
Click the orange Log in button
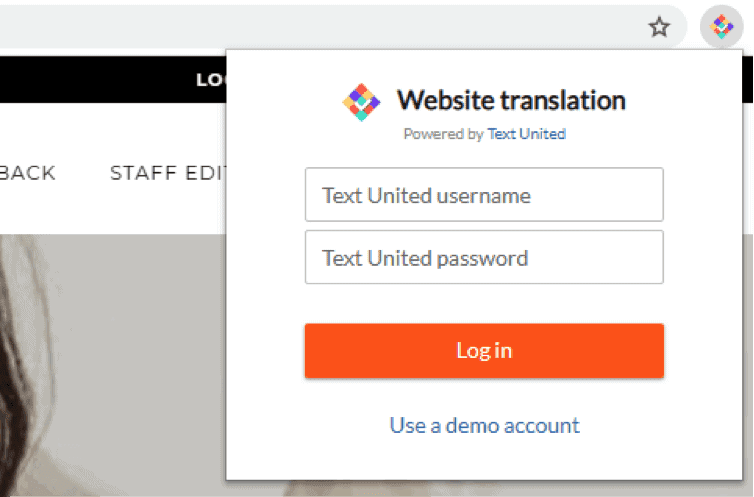pos(484,351)
